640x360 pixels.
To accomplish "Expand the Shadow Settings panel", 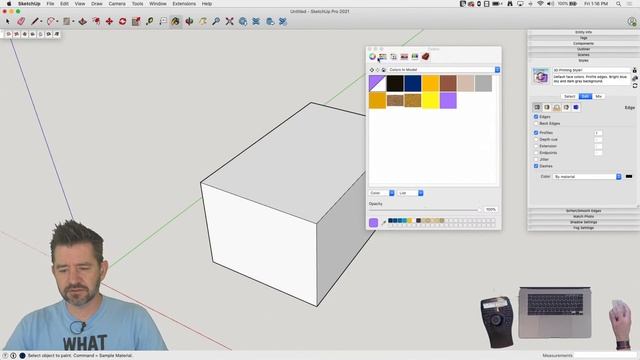I will 583,222.
